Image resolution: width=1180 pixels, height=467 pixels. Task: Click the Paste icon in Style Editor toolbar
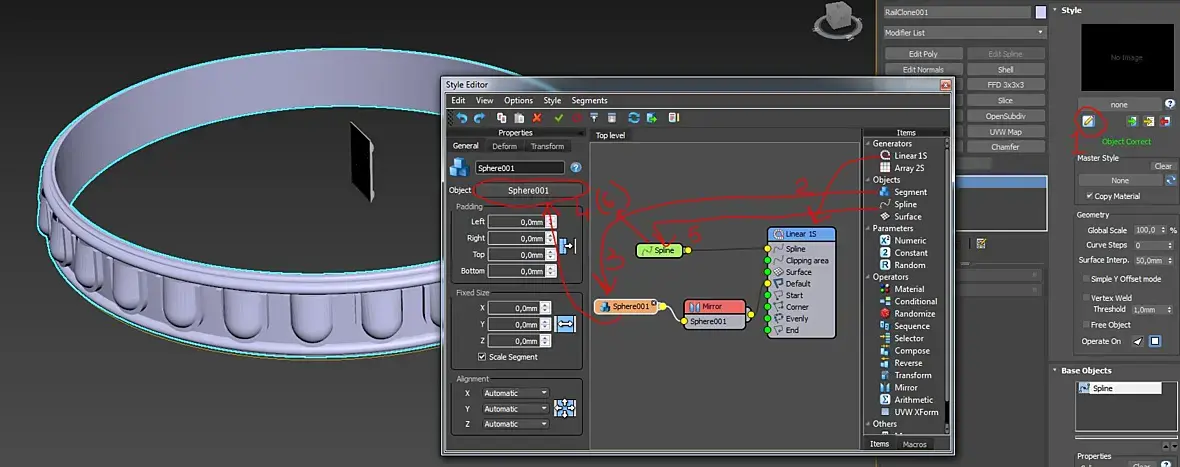519,118
